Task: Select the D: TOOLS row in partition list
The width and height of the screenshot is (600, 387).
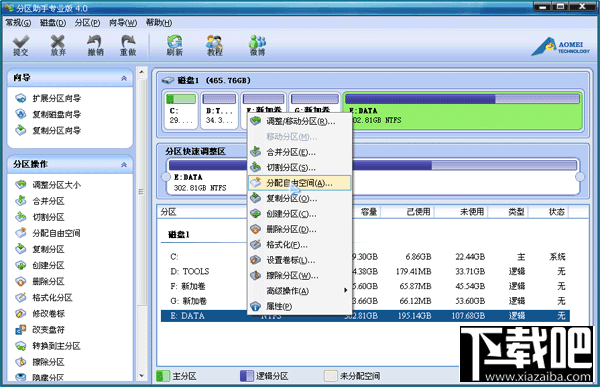Action: coord(365,271)
